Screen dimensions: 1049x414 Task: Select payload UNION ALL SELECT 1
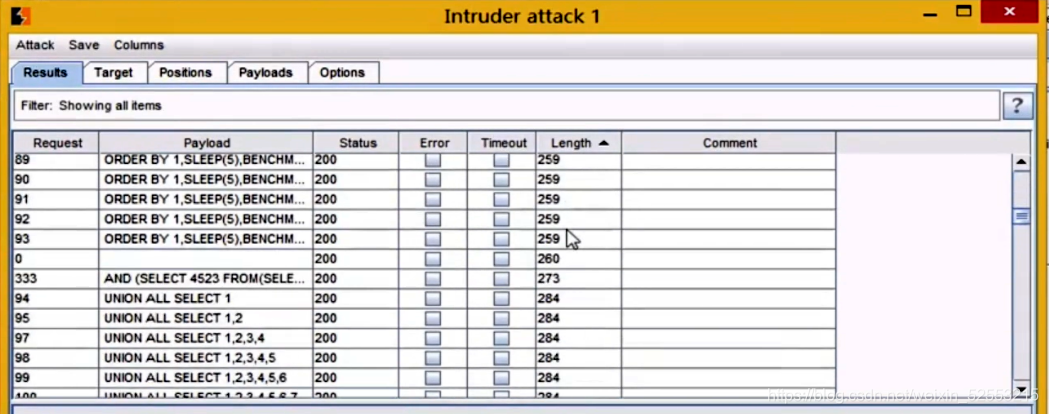pyautogui.click(x=206, y=298)
